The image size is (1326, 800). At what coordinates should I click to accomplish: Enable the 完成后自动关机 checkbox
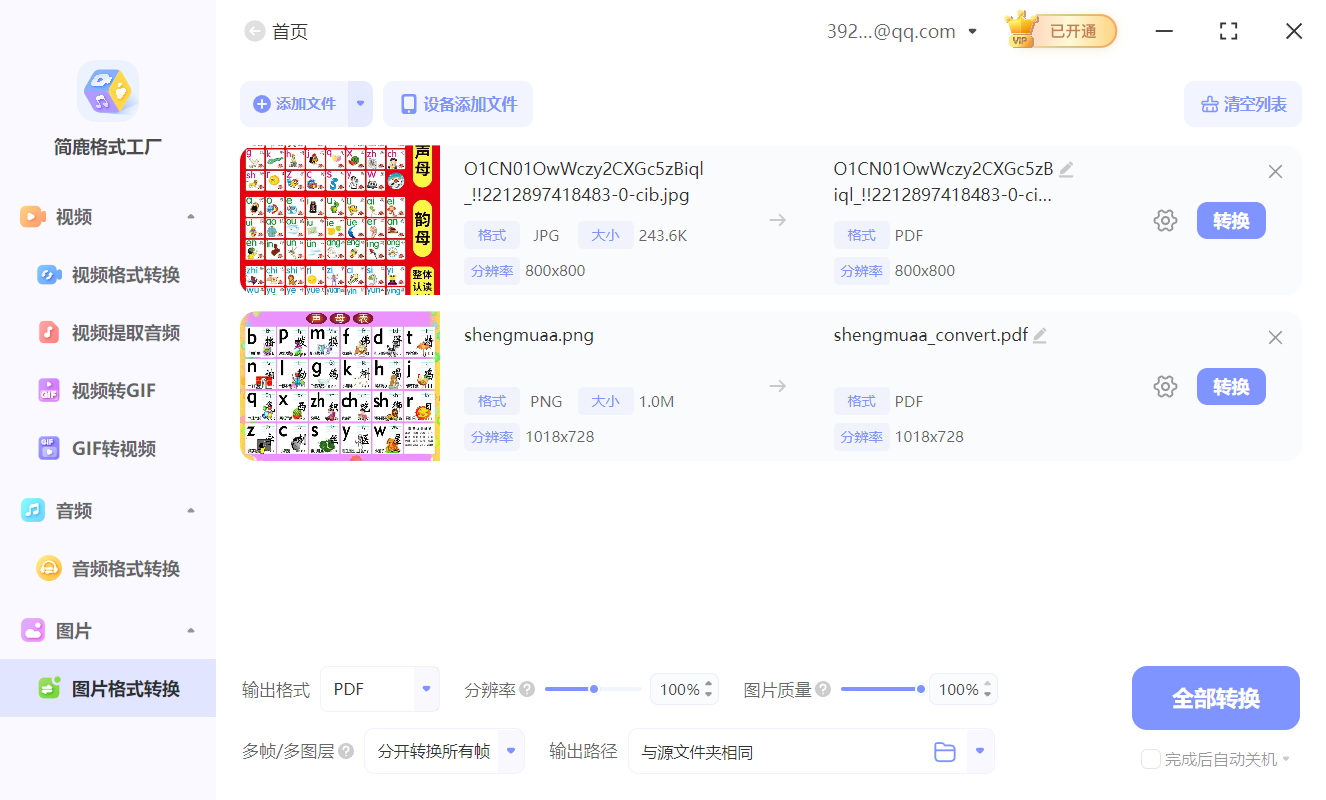point(1150,759)
